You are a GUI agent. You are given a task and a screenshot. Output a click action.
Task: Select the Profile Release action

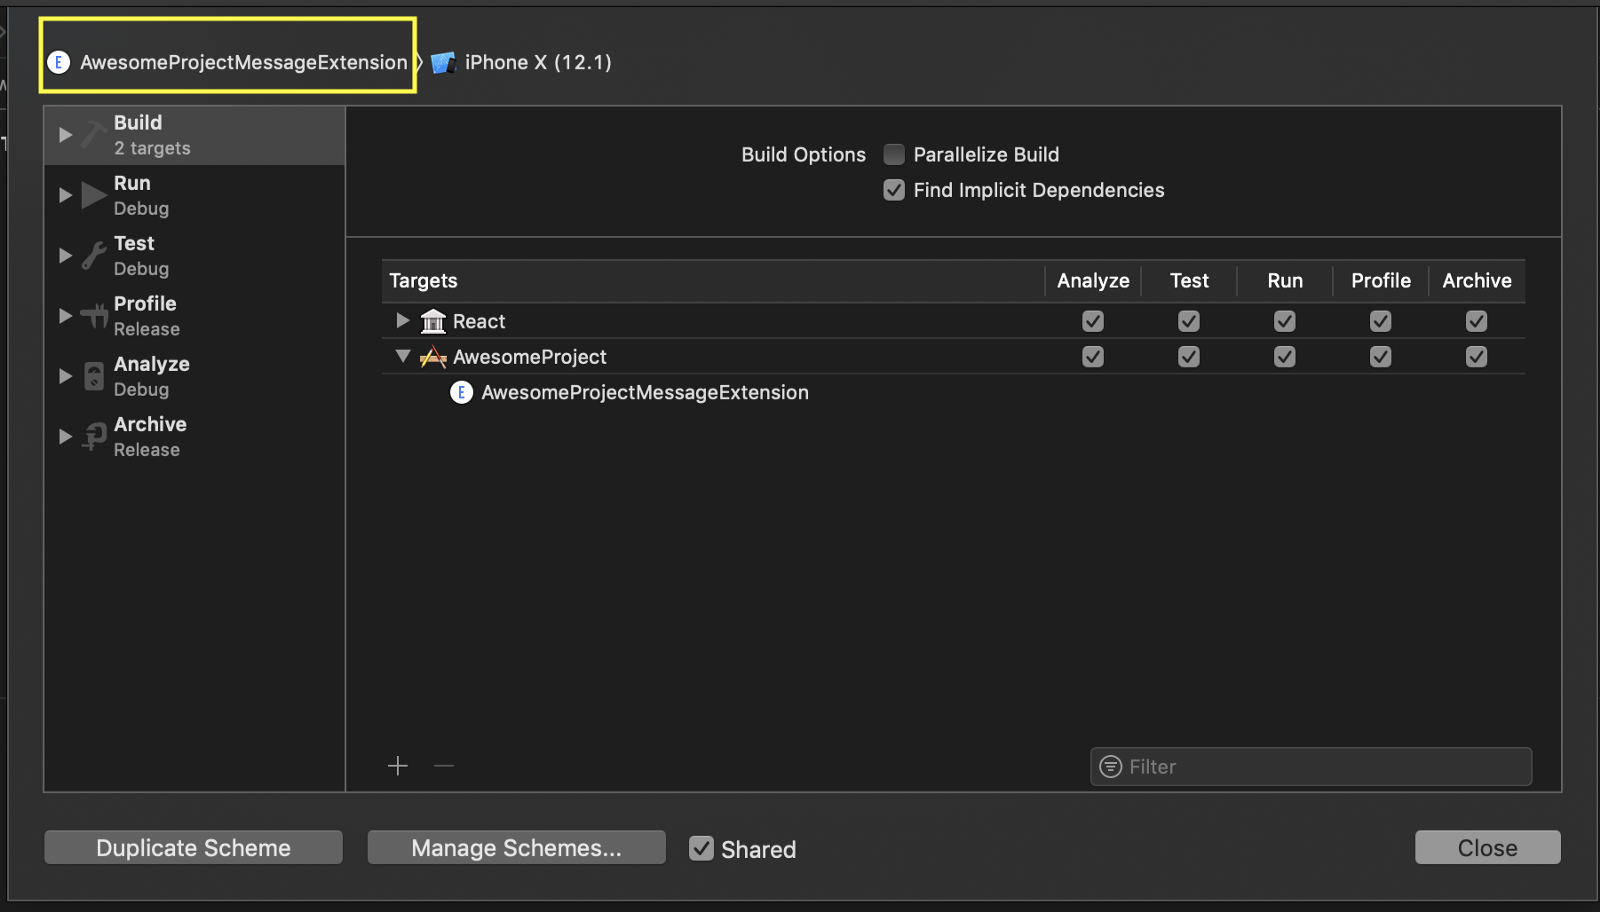click(x=195, y=316)
